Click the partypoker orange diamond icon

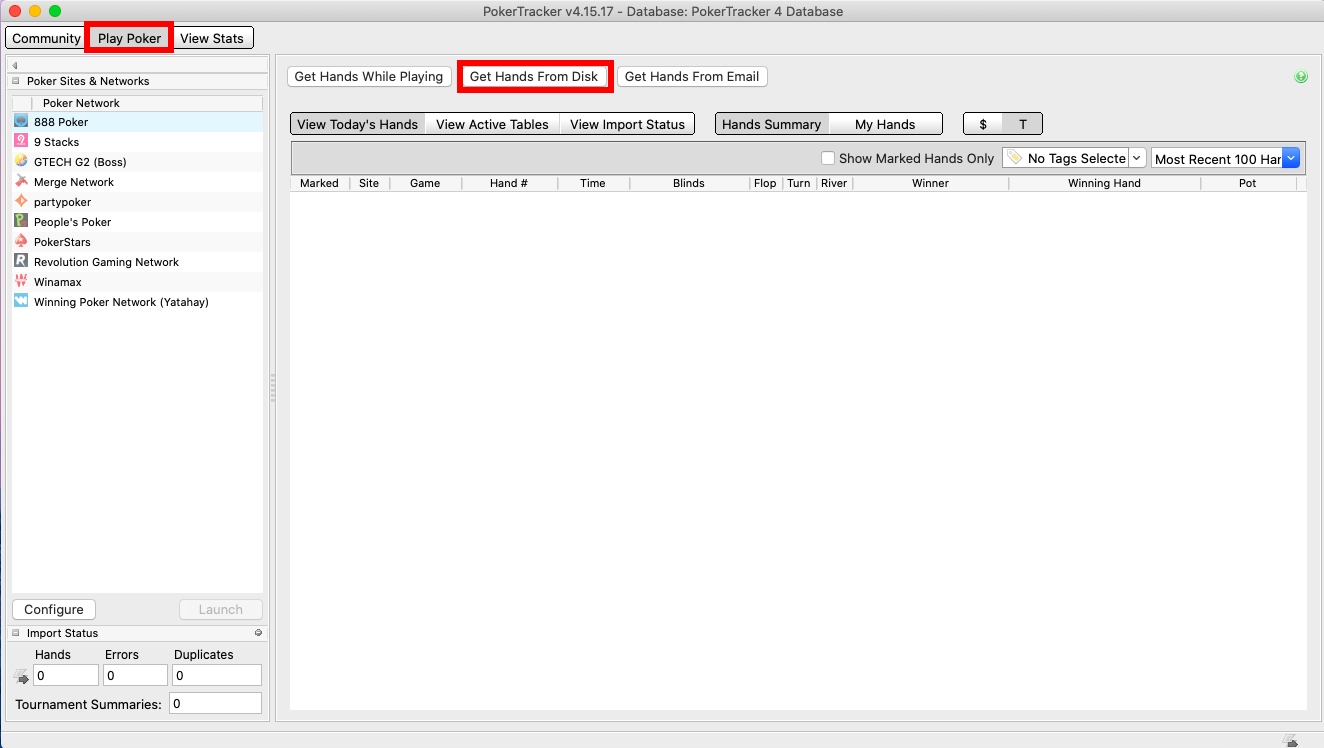21,202
